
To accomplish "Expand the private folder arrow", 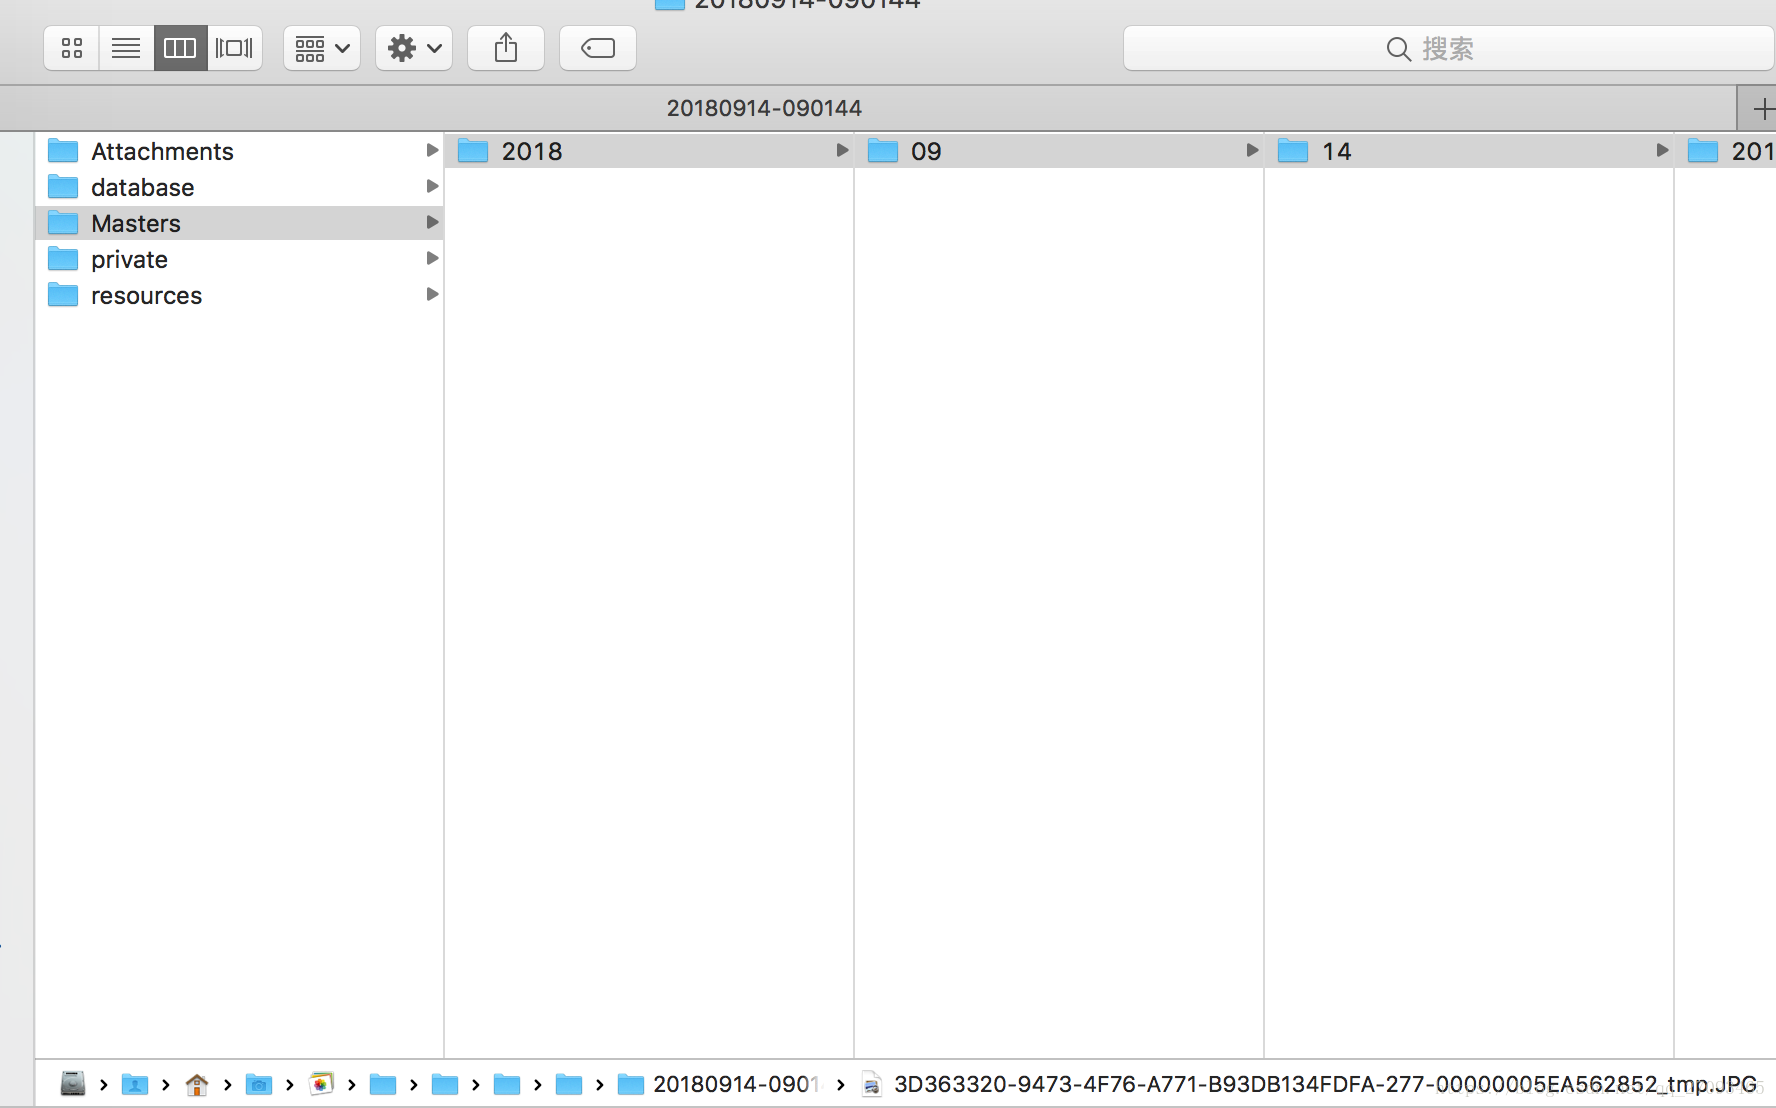I will tap(432, 259).
